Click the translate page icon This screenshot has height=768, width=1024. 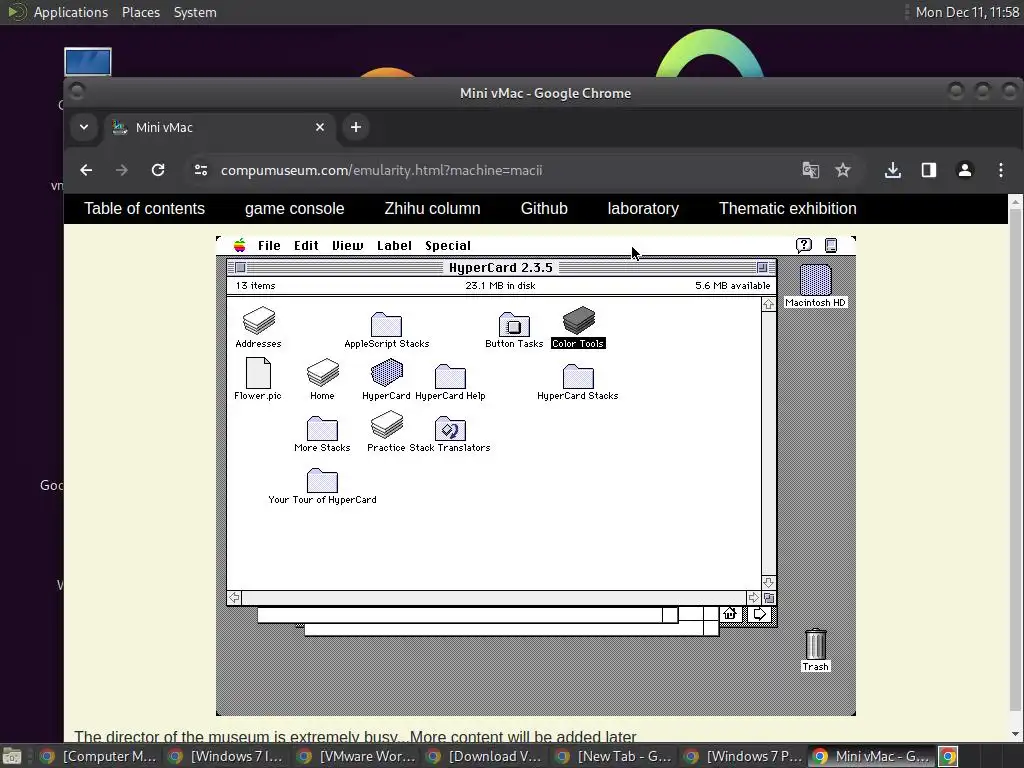click(x=810, y=170)
